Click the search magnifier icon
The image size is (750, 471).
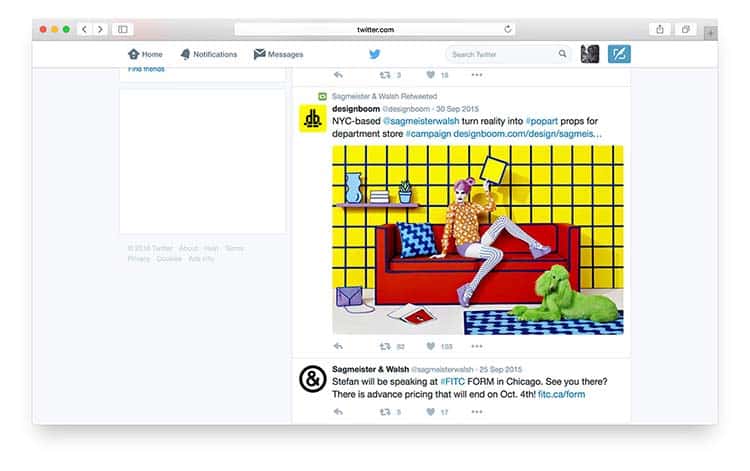click(563, 54)
